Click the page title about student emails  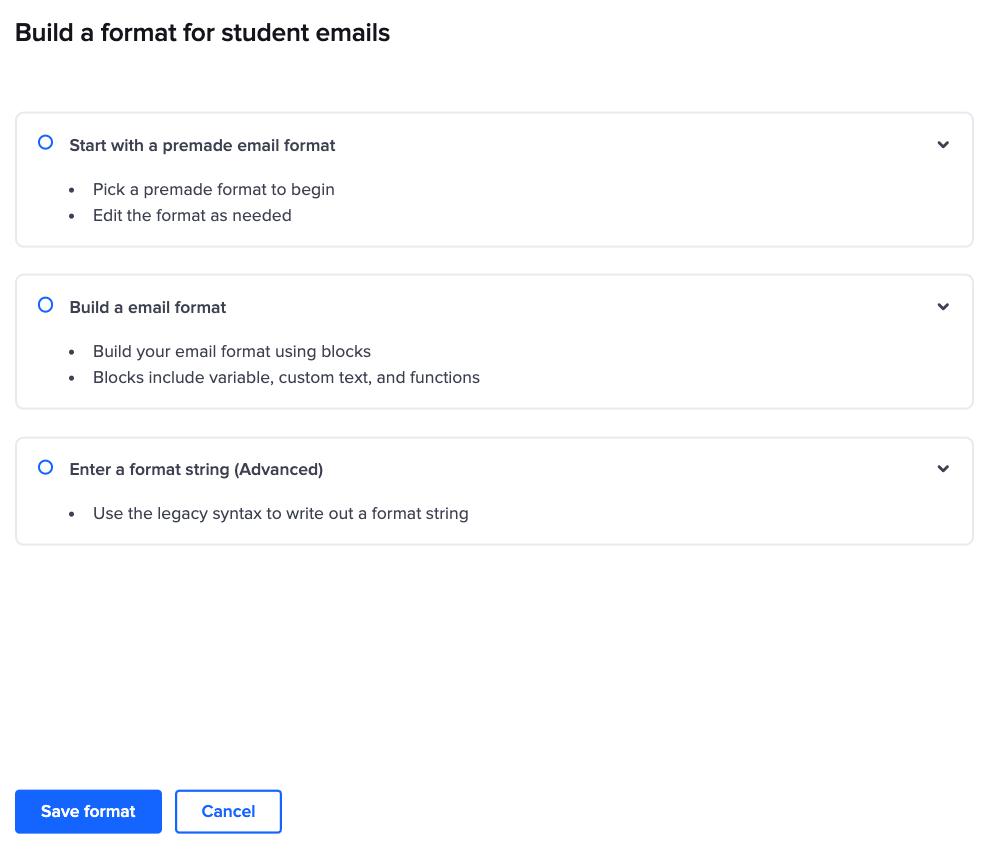click(x=202, y=32)
